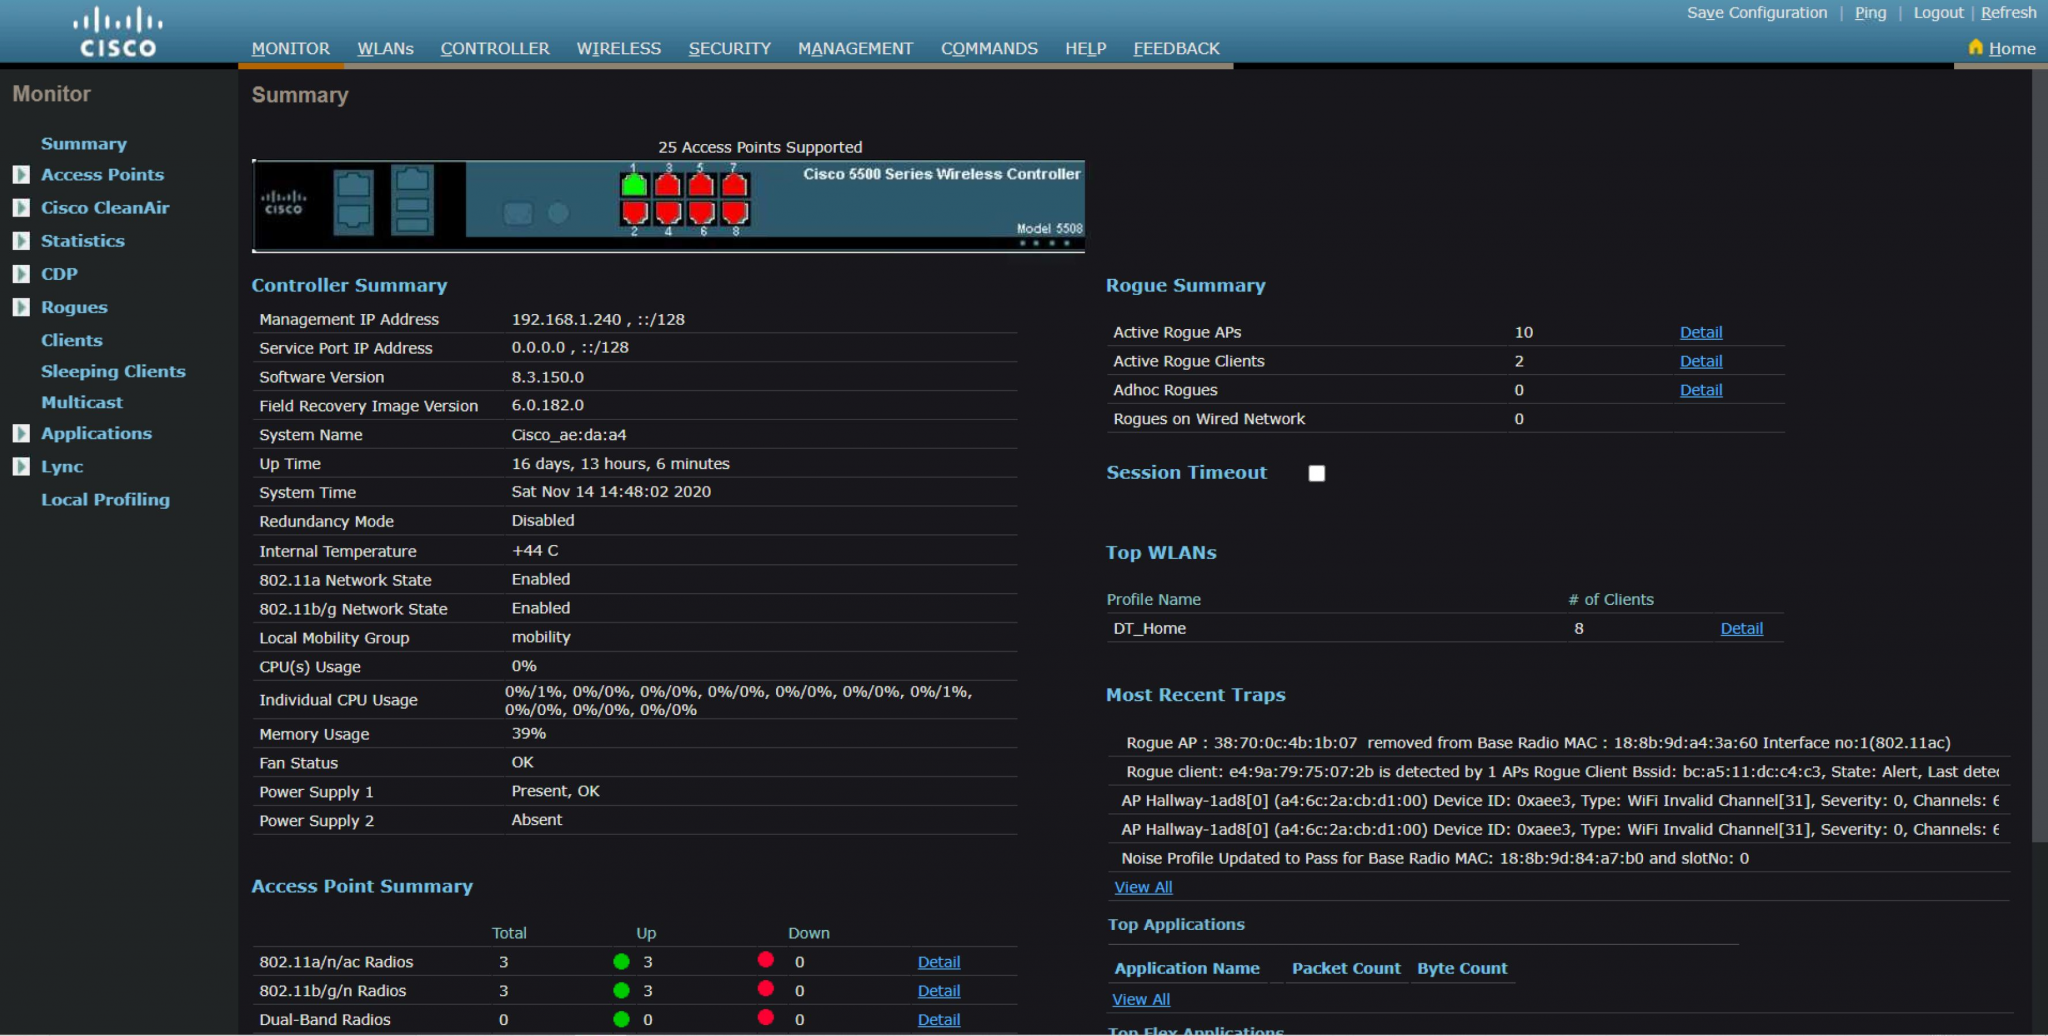Open Detail for 802.11b/g/n Radios
The width and height of the screenshot is (2048, 1036).
(939, 990)
